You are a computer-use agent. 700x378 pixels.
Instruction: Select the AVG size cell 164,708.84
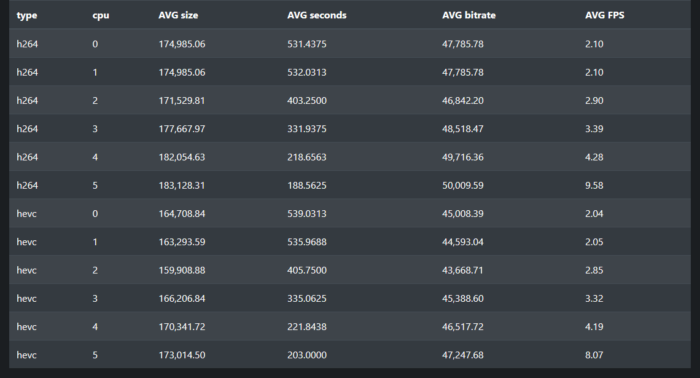(182, 214)
